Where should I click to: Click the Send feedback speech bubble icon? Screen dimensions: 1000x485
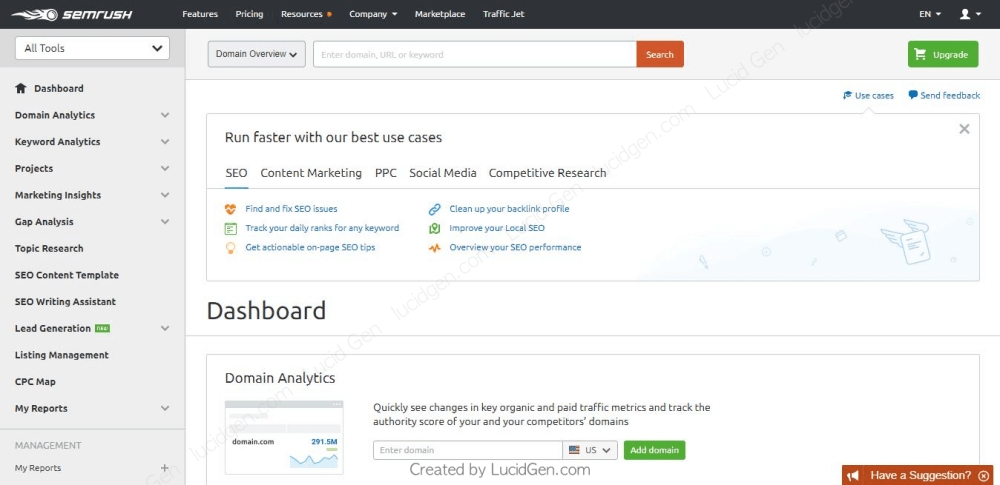(913, 94)
